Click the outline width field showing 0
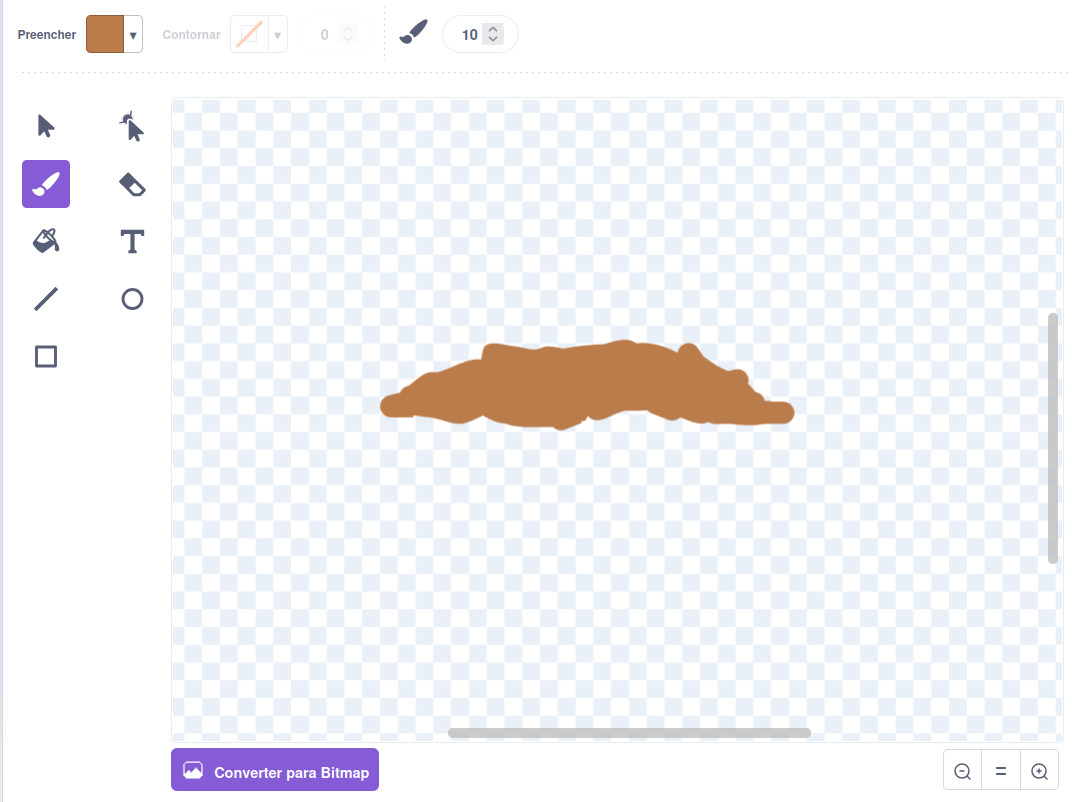The image size is (1072, 802). click(x=335, y=34)
